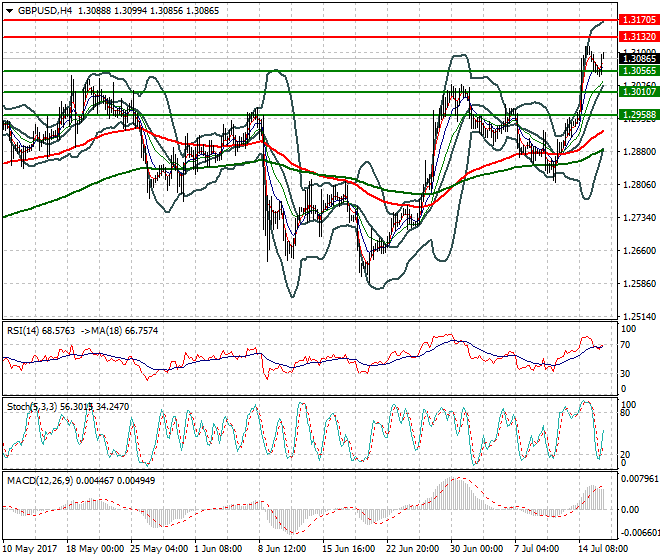Viewport: 660px width, 560px height.
Task: Click the MACD 0.007961 scale value
Action: pos(640,479)
